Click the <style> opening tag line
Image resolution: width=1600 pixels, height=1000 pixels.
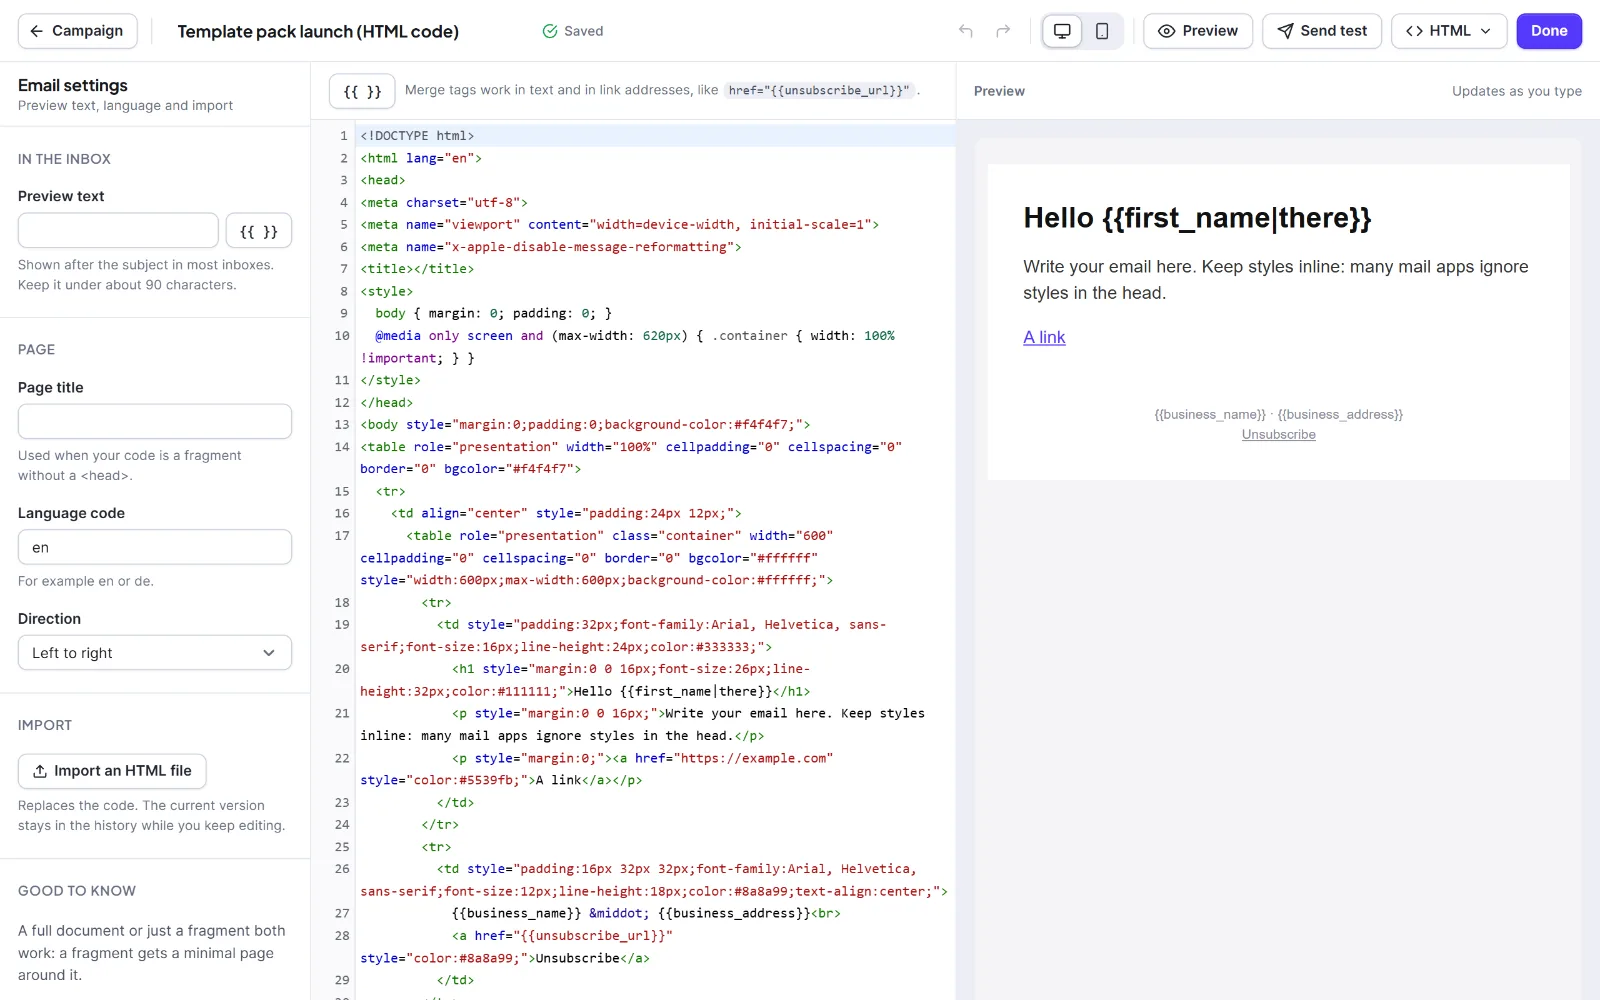386,291
